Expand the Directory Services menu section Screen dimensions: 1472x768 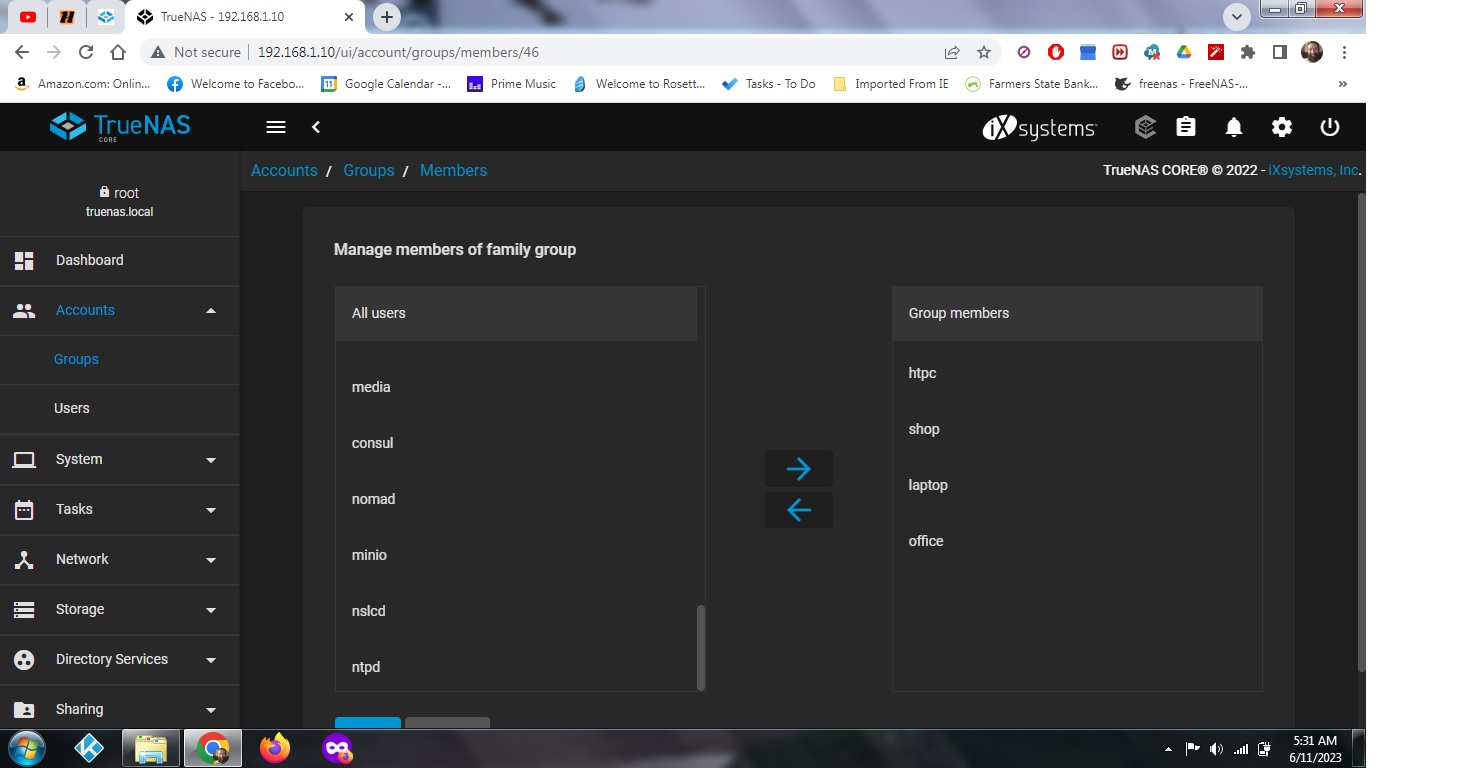(x=120, y=659)
